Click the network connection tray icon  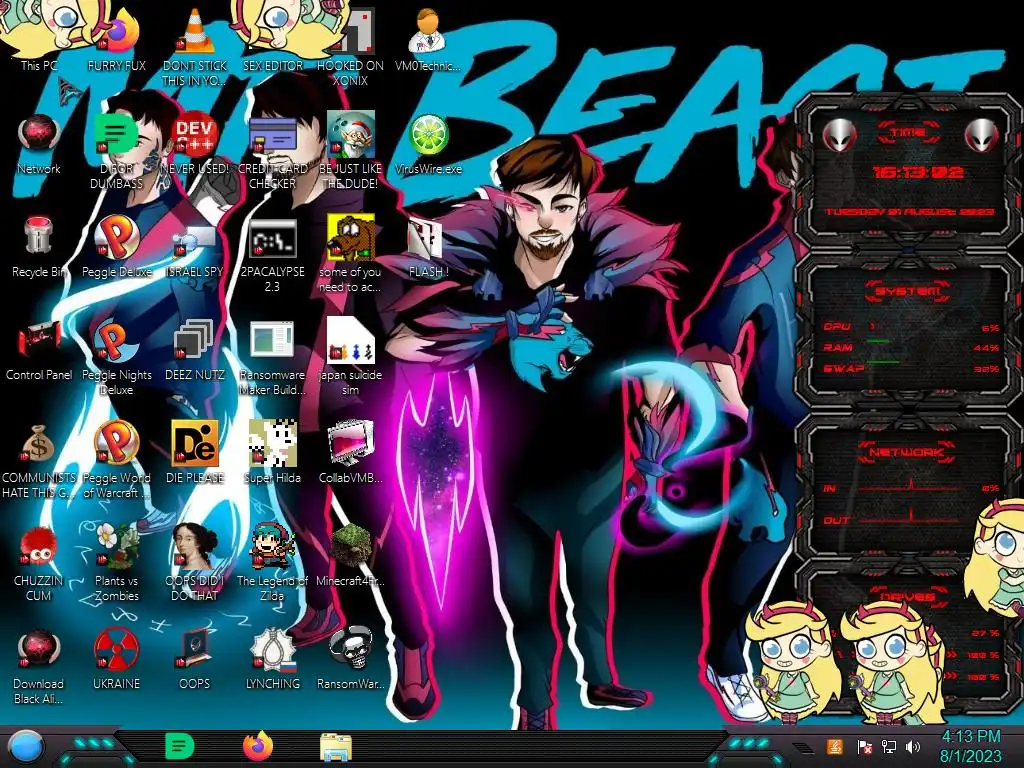pos(889,746)
